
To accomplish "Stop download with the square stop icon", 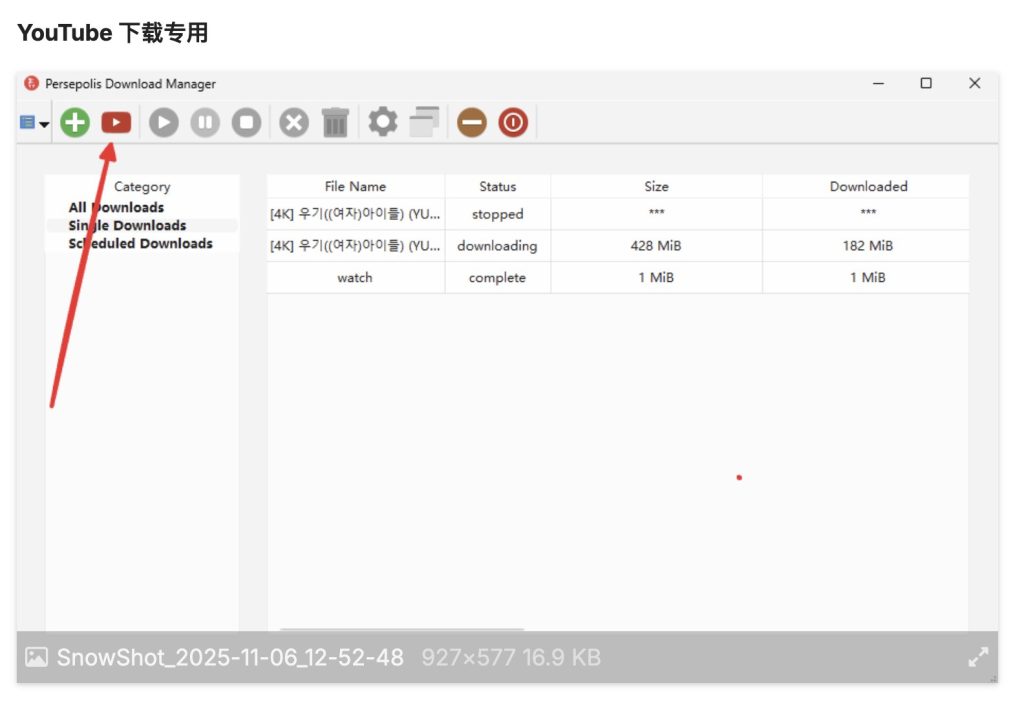I will coord(246,123).
